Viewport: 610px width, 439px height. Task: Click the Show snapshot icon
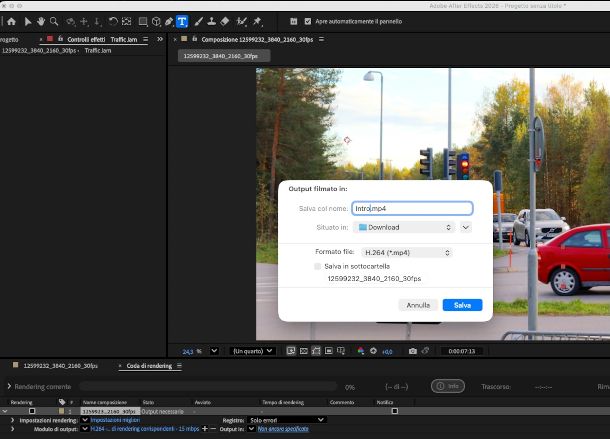(x=426, y=351)
